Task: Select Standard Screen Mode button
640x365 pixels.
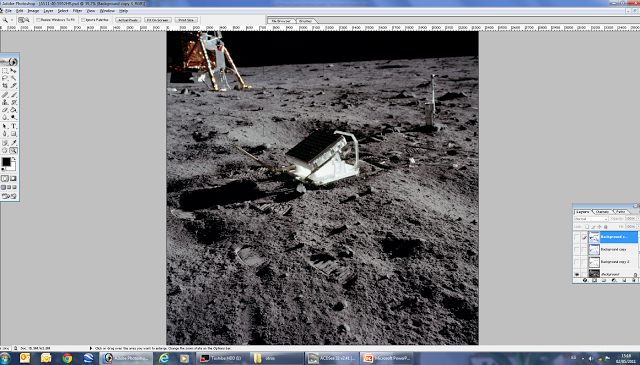Action: pyautogui.click(x=3, y=187)
